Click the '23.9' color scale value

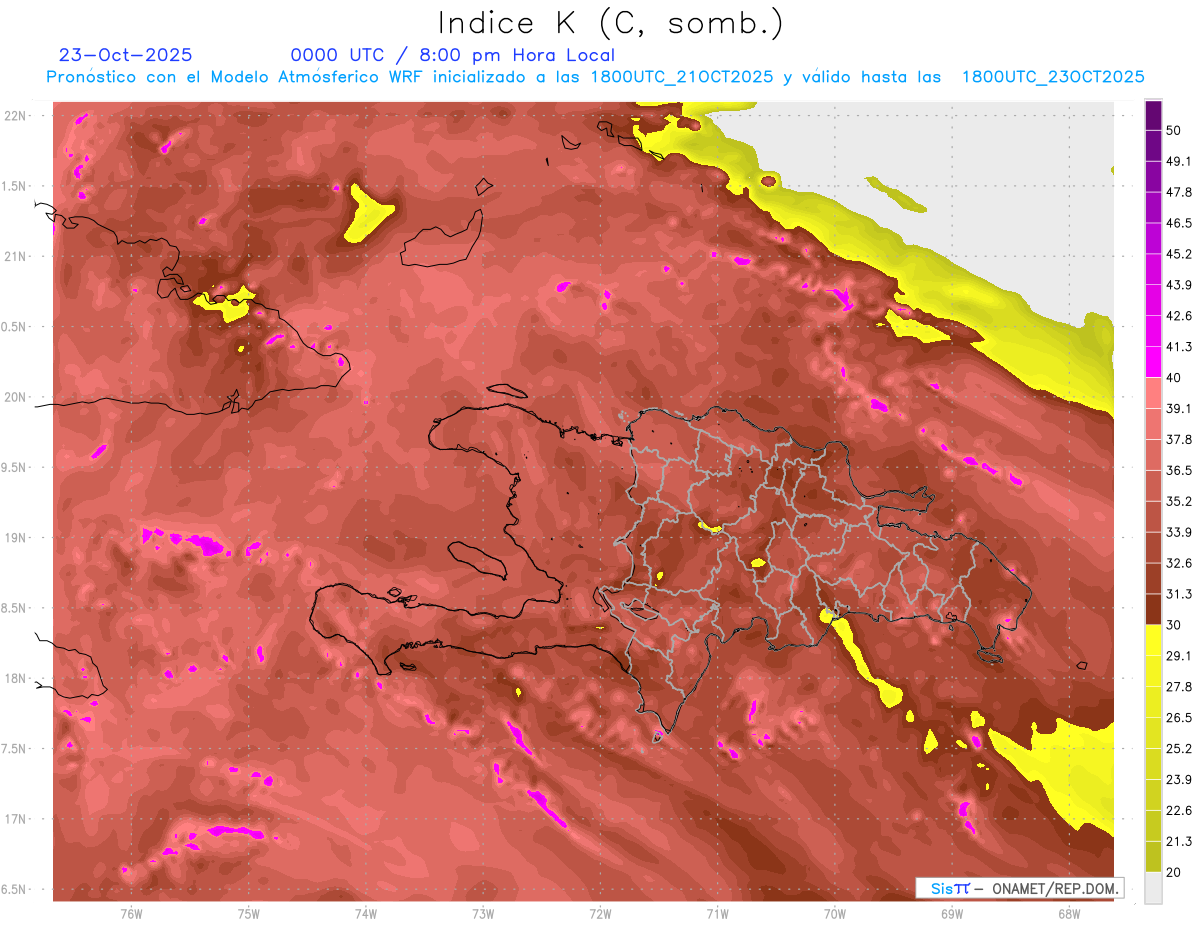click(x=1180, y=780)
